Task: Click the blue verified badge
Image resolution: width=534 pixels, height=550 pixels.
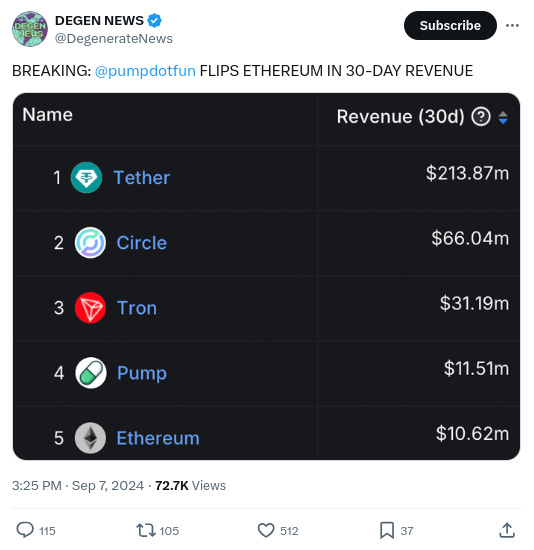Action: [x=154, y=20]
